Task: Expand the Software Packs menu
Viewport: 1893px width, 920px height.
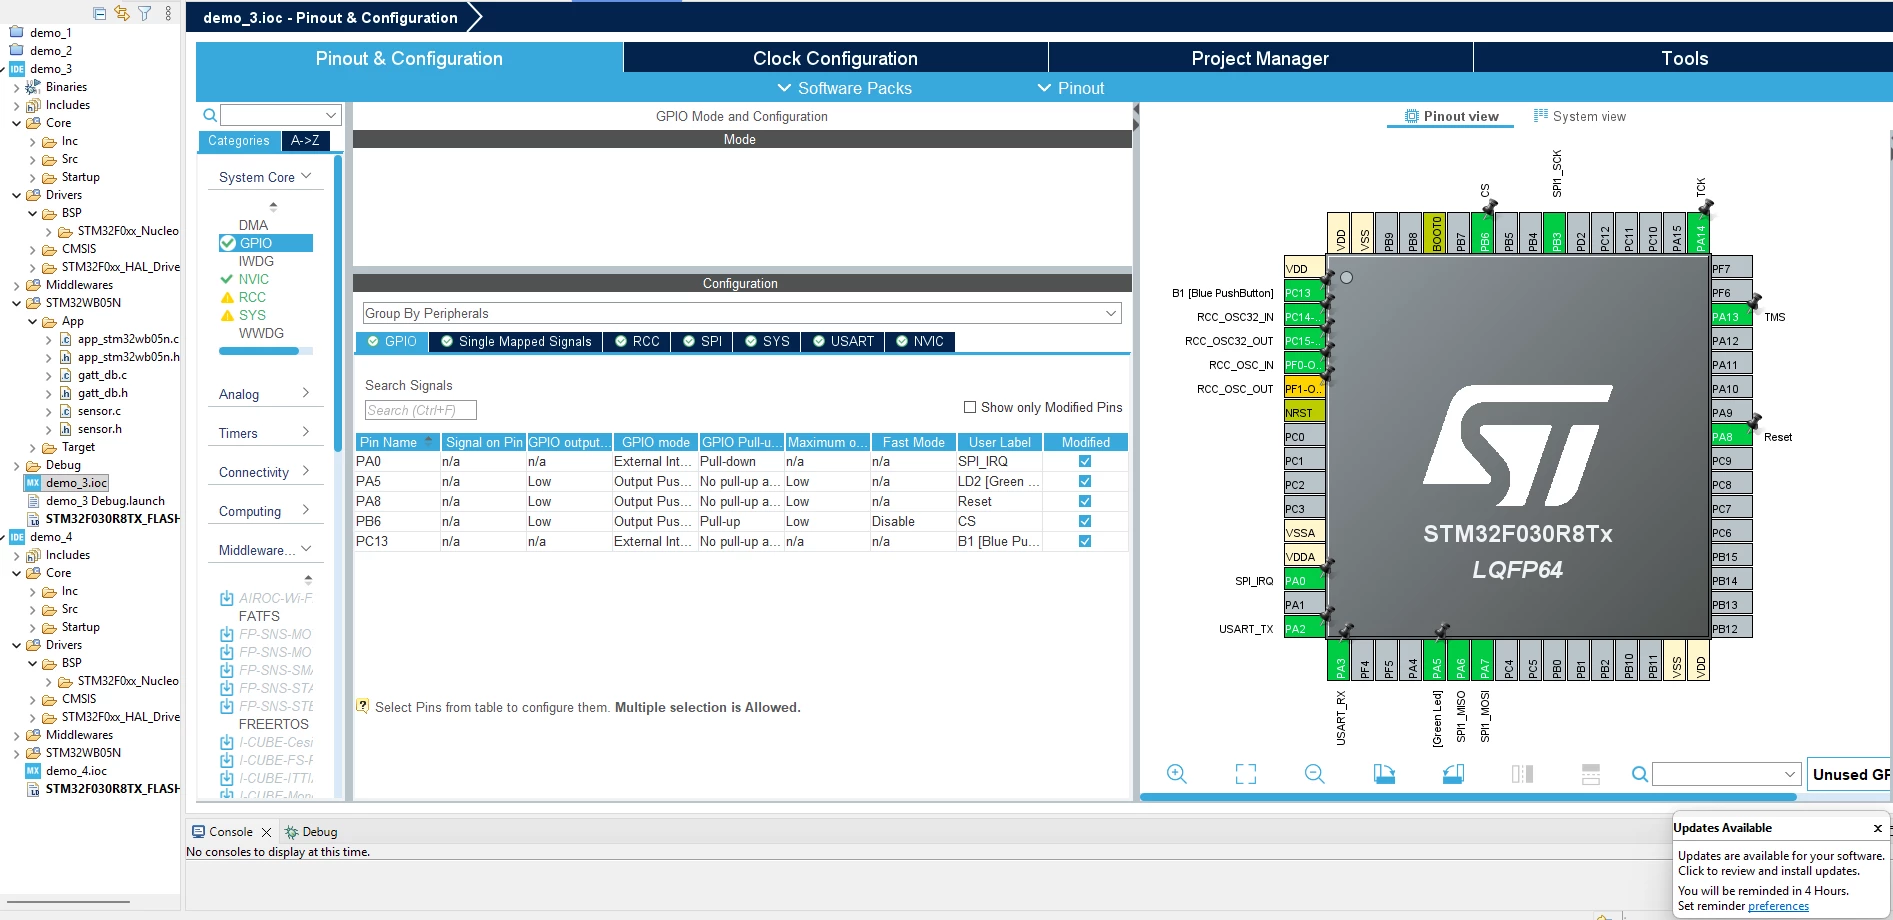Action: [845, 88]
